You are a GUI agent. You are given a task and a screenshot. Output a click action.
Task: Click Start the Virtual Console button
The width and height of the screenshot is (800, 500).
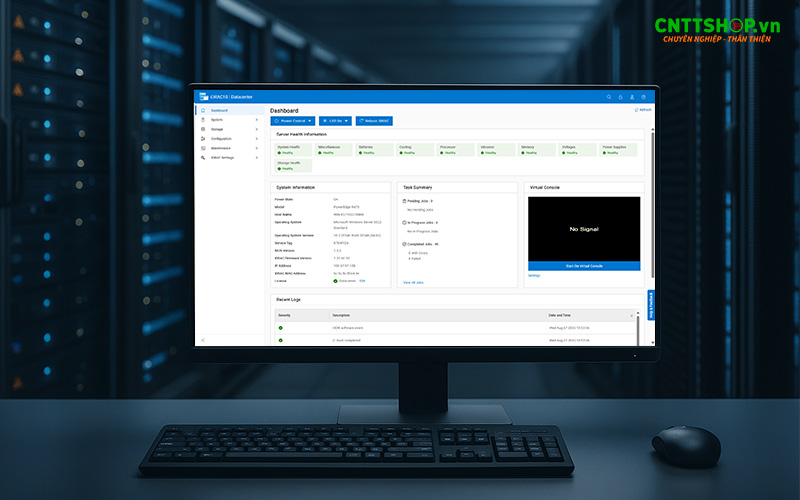pyautogui.click(x=584, y=266)
